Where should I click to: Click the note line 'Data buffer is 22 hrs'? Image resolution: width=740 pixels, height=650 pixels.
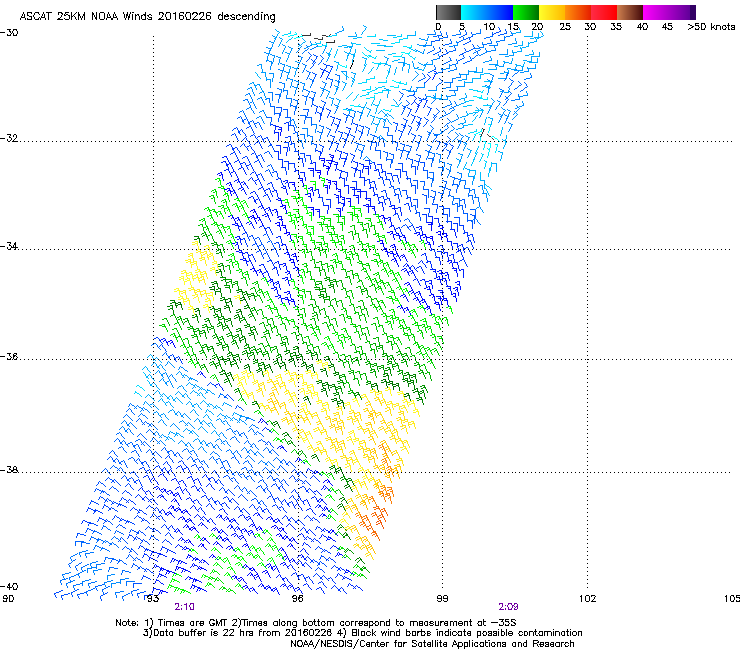pyautogui.click(x=362, y=633)
